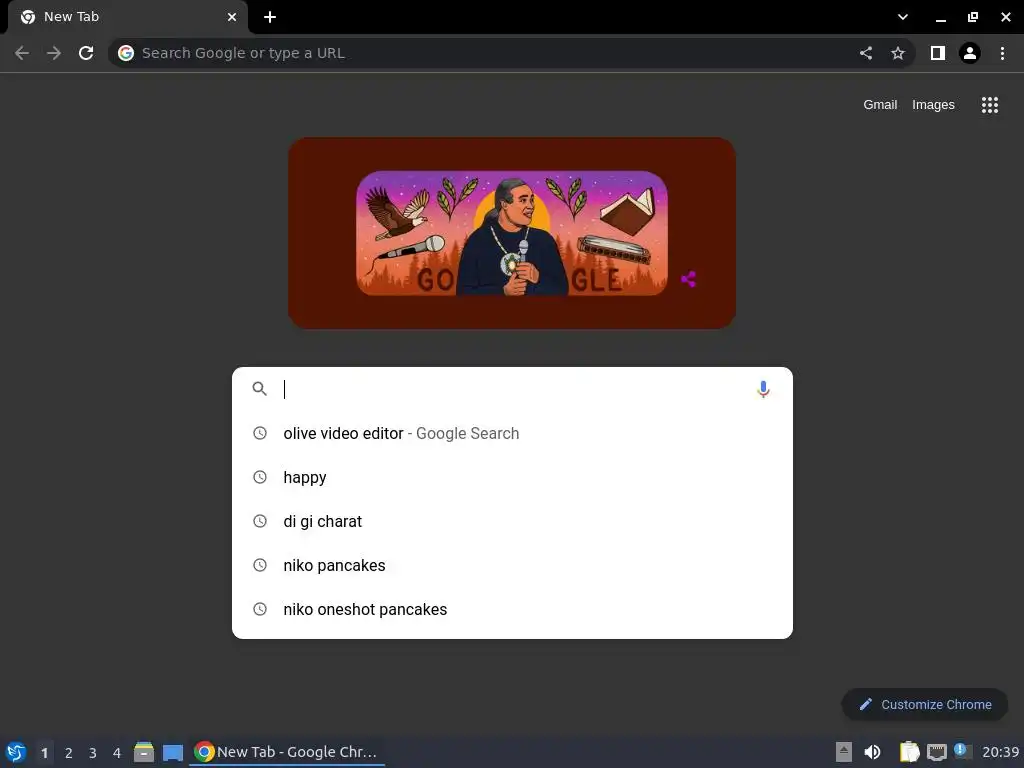Share the Google Doodle
The height and width of the screenshot is (768, 1024).
point(688,279)
